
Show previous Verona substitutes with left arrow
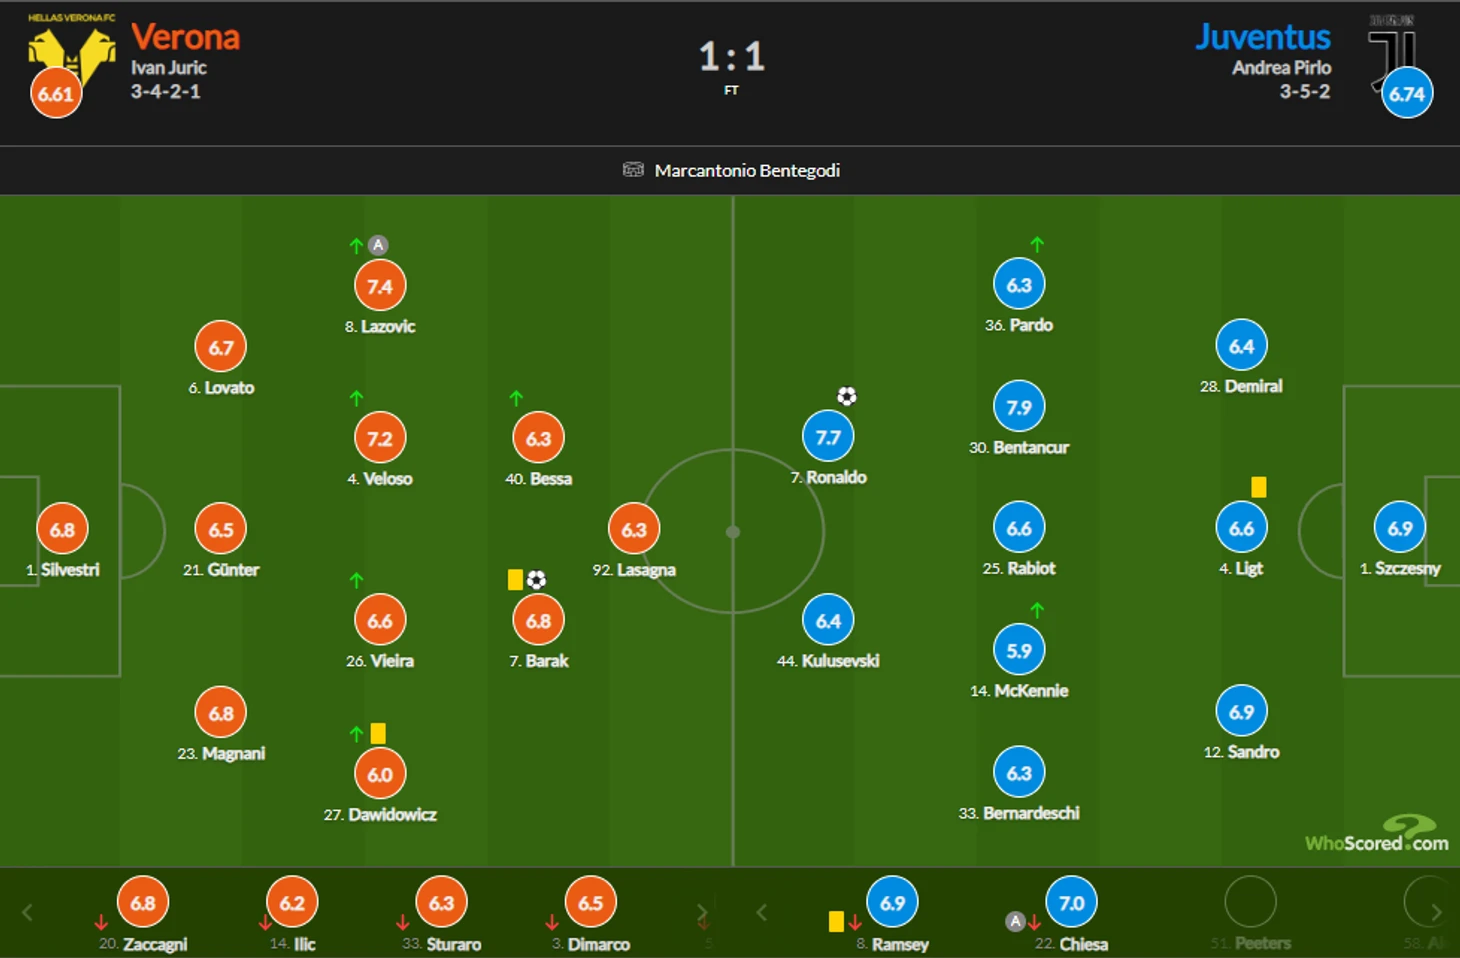(x=27, y=912)
